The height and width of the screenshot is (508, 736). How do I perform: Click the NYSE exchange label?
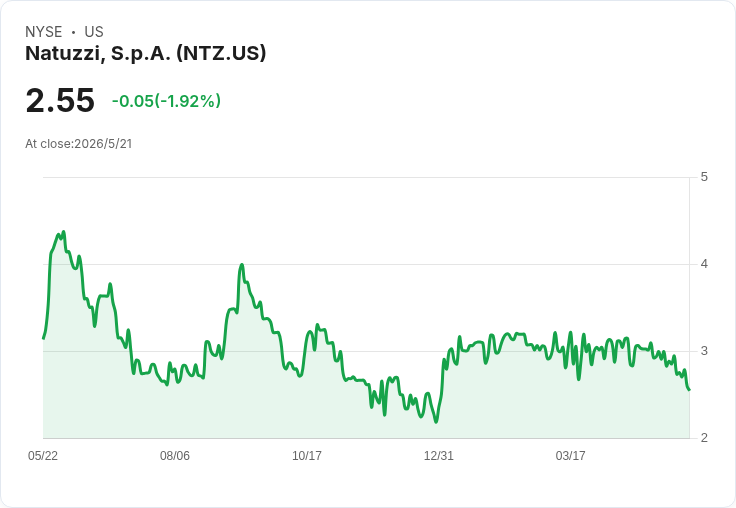point(44,32)
